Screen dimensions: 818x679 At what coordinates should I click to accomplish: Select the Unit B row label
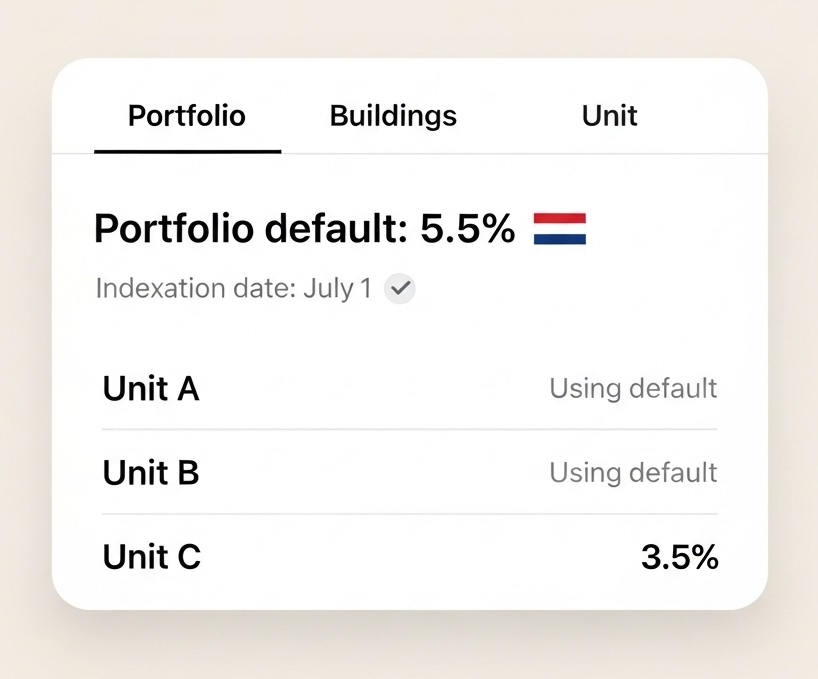(151, 472)
